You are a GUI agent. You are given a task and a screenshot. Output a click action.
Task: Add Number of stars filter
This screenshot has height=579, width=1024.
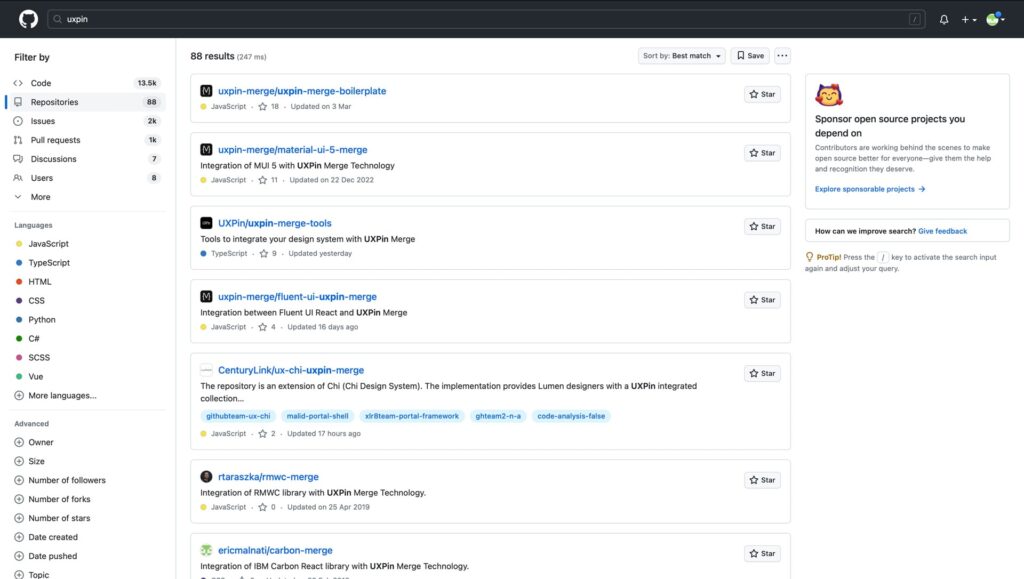coord(53,518)
